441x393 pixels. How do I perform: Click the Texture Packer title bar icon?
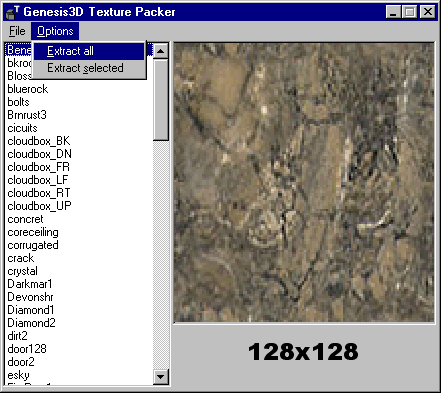[12, 12]
